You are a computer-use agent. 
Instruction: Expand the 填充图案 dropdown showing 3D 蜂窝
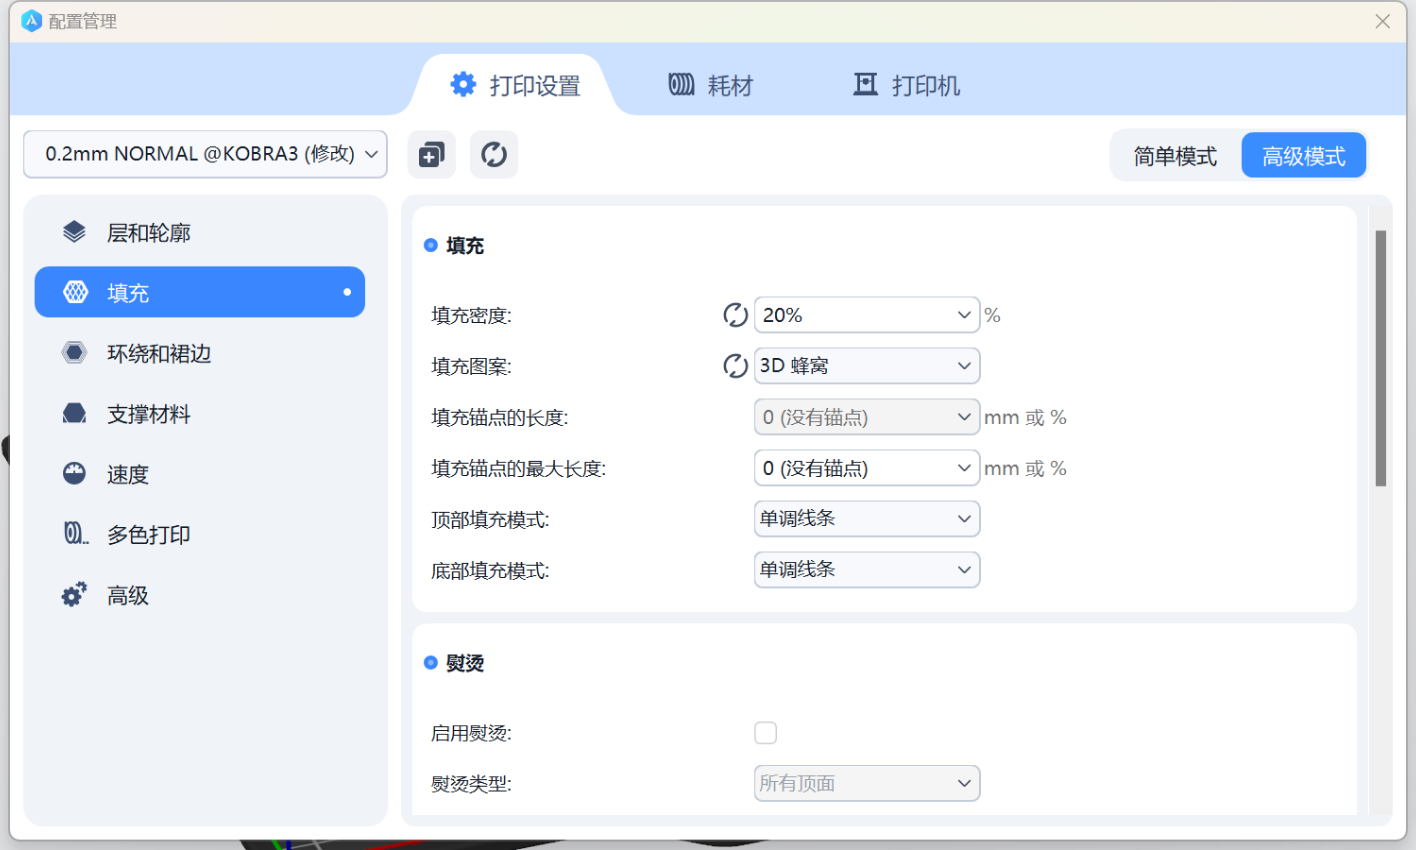click(x=866, y=366)
